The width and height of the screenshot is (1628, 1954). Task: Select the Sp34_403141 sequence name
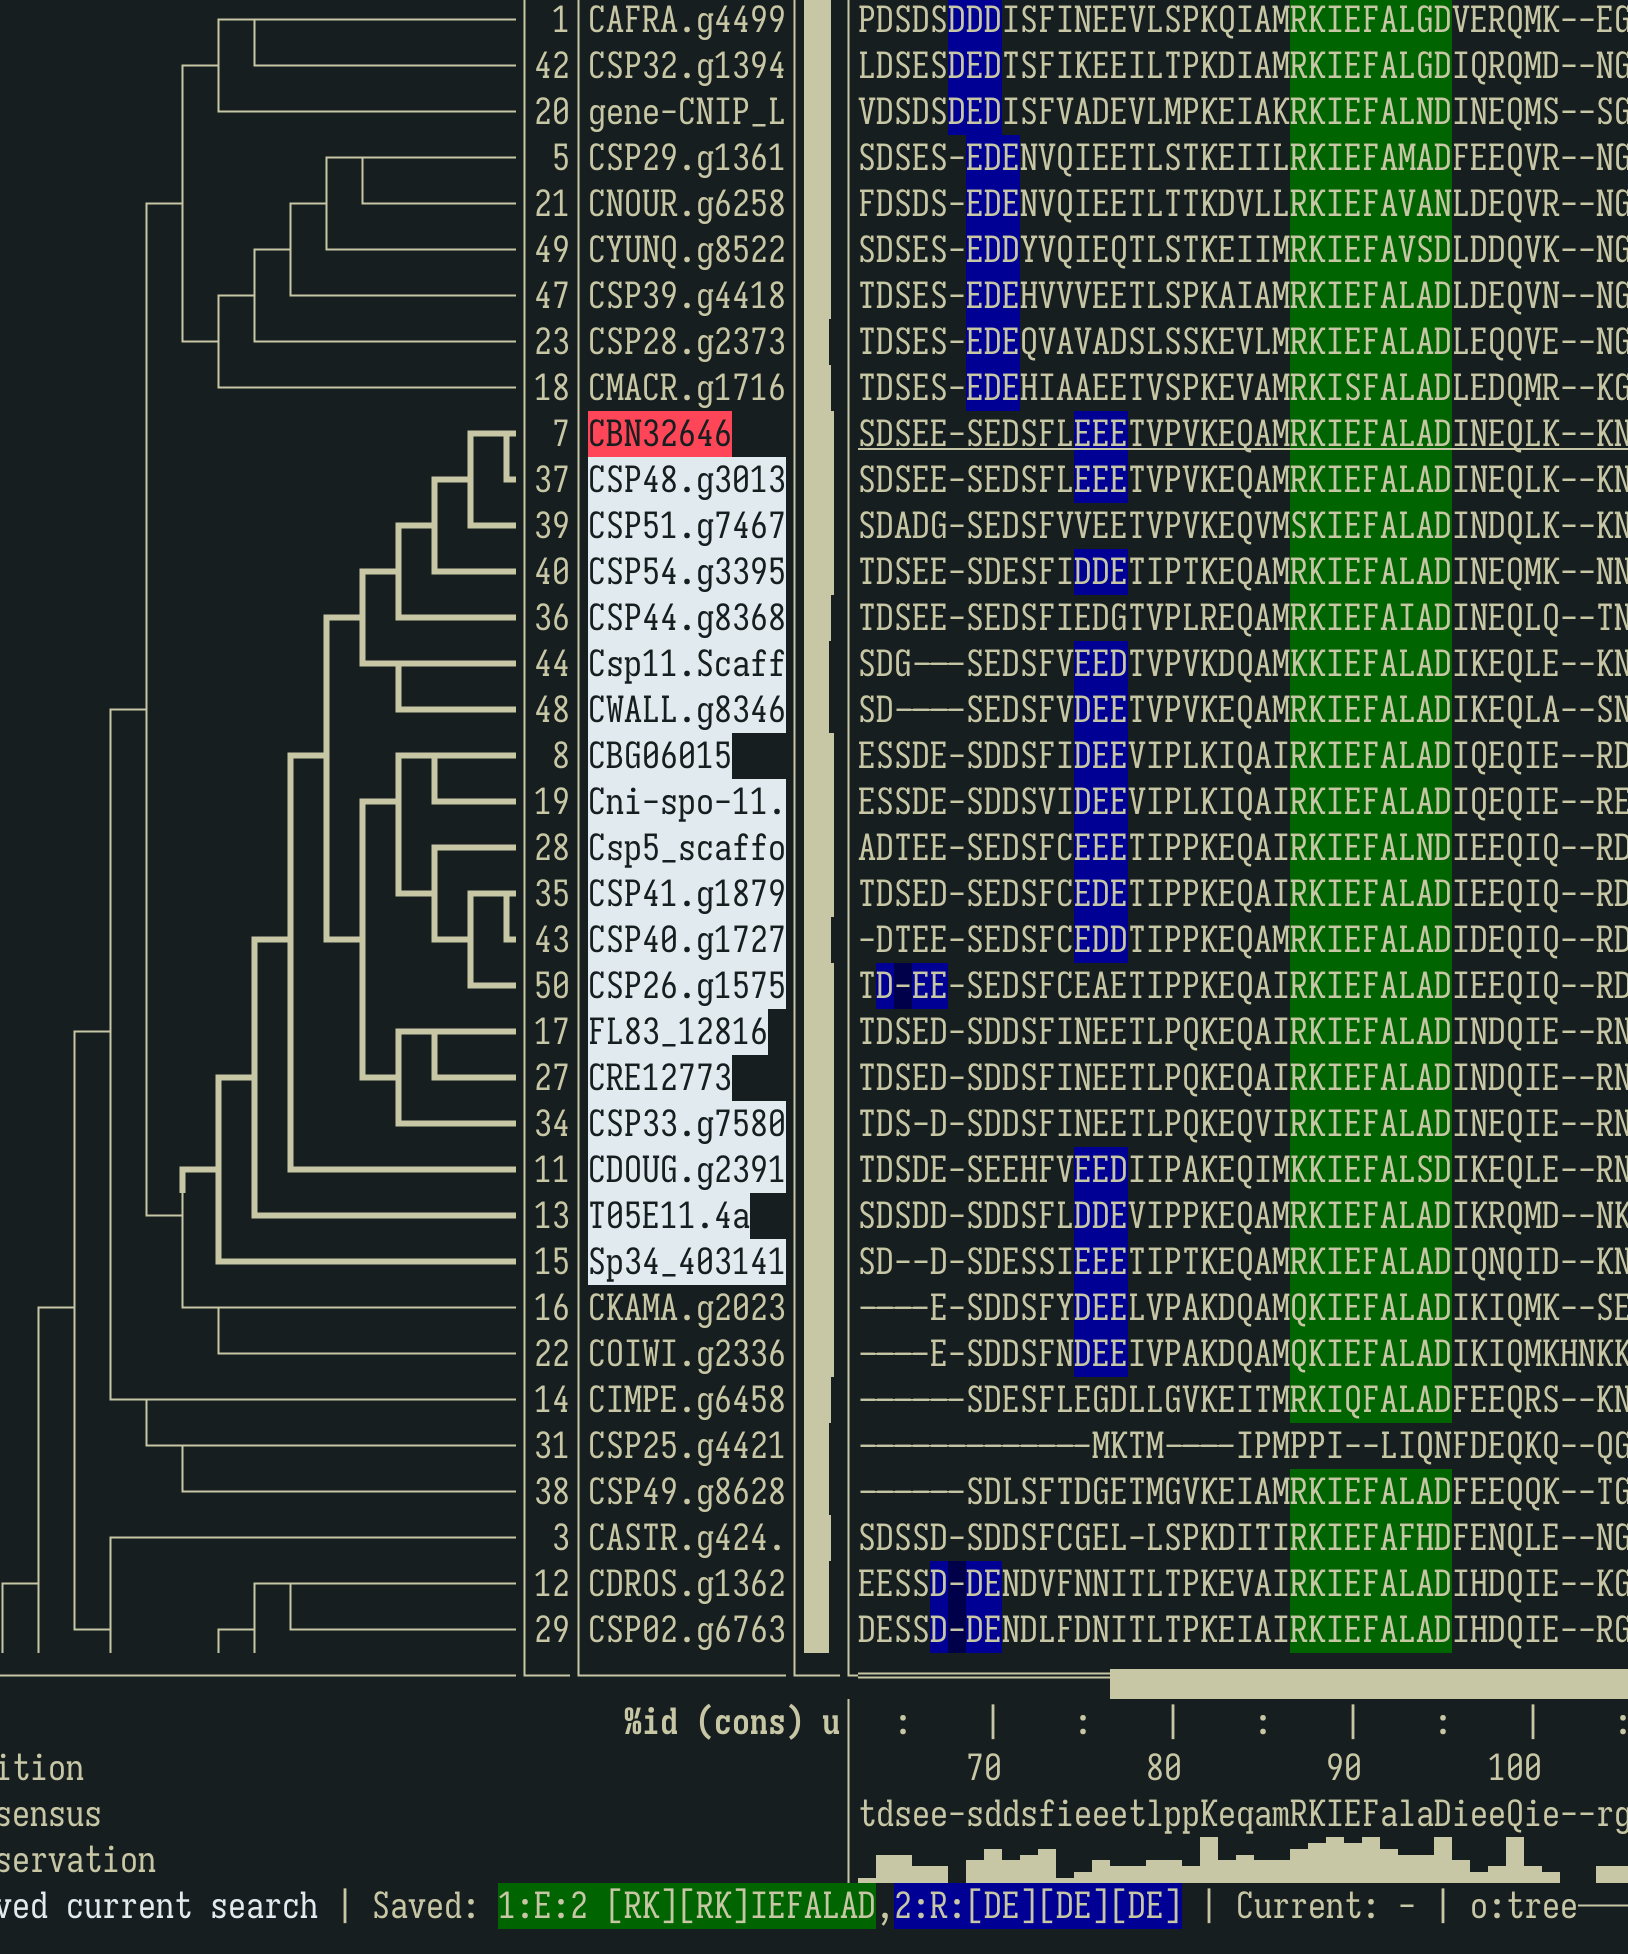tap(682, 1261)
